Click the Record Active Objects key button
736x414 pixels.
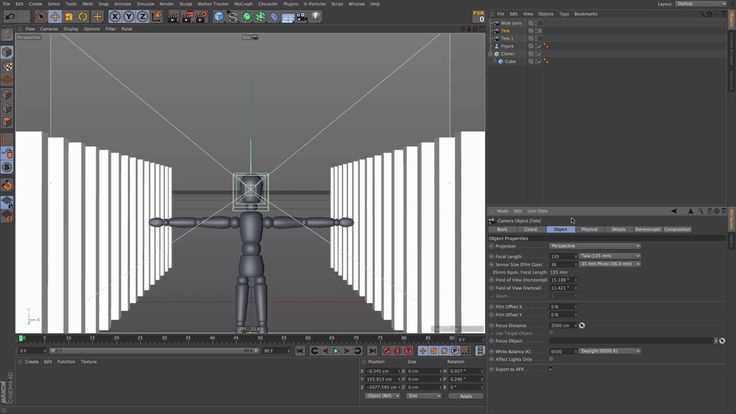pyautogui.click(x=387, y=350)
